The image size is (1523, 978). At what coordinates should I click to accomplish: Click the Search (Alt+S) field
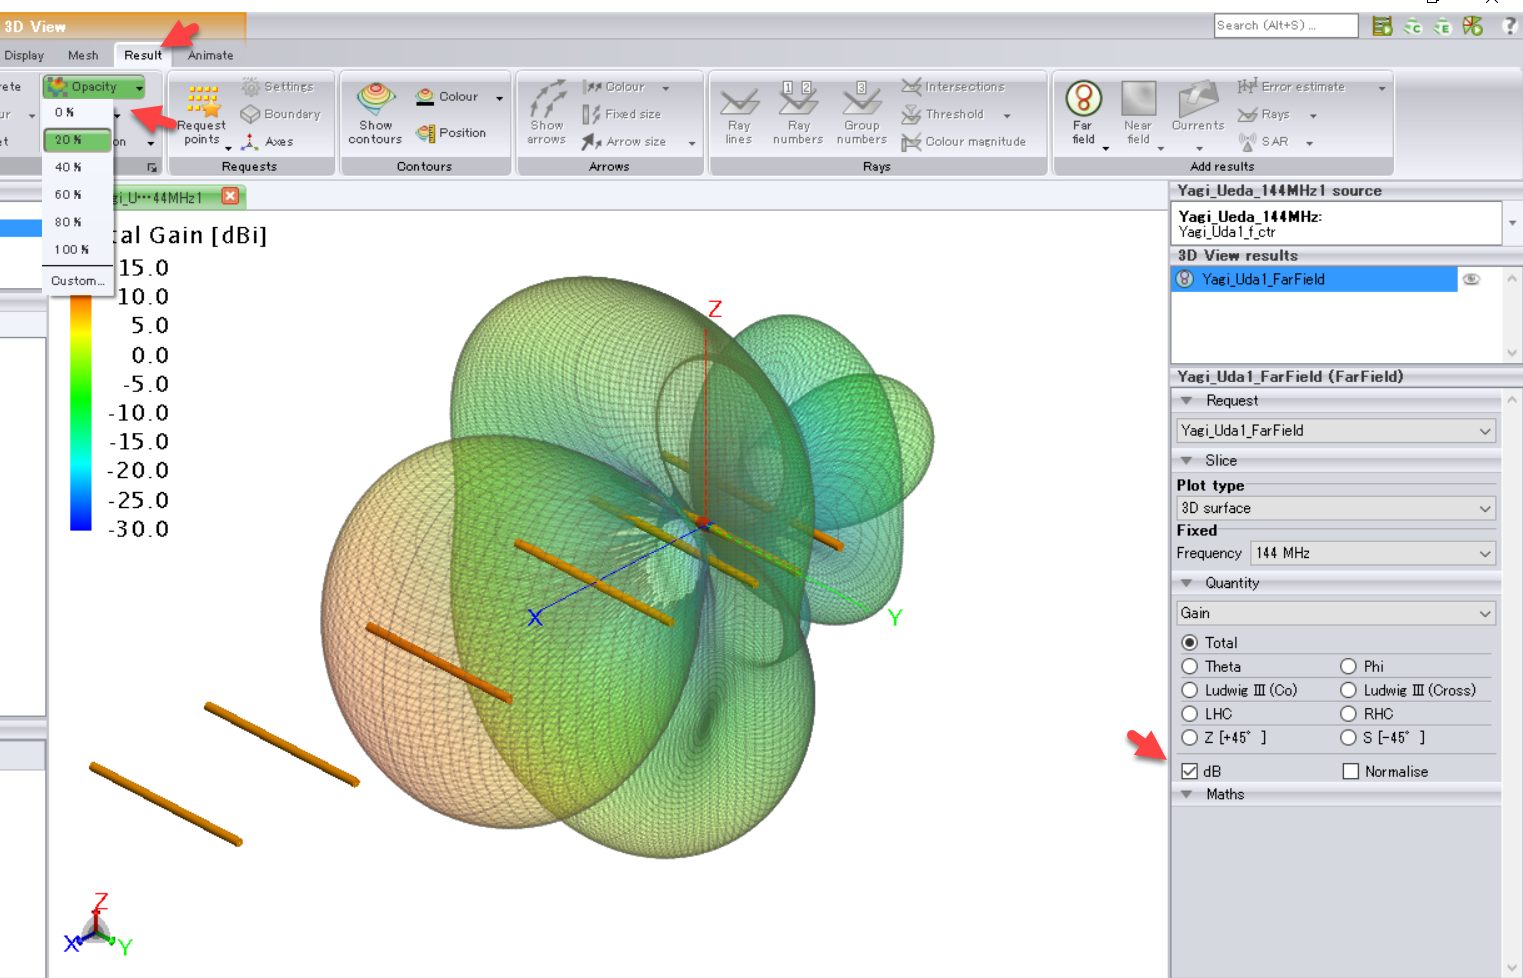(1286, 25)
